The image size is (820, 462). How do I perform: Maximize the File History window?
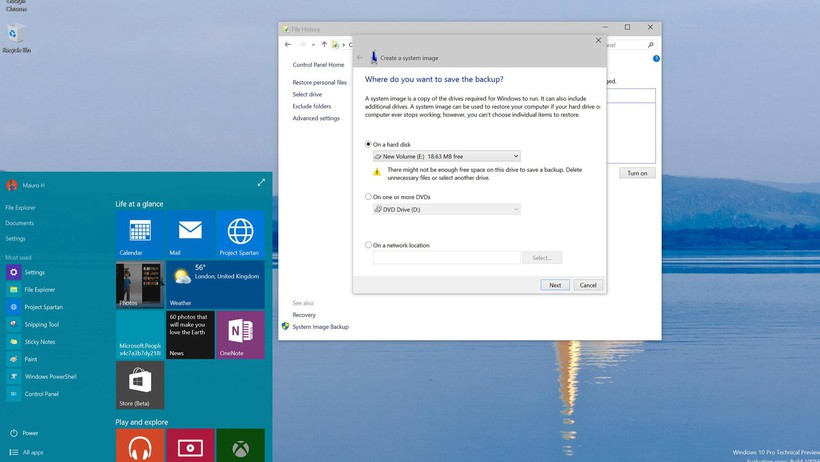(628, 27)
